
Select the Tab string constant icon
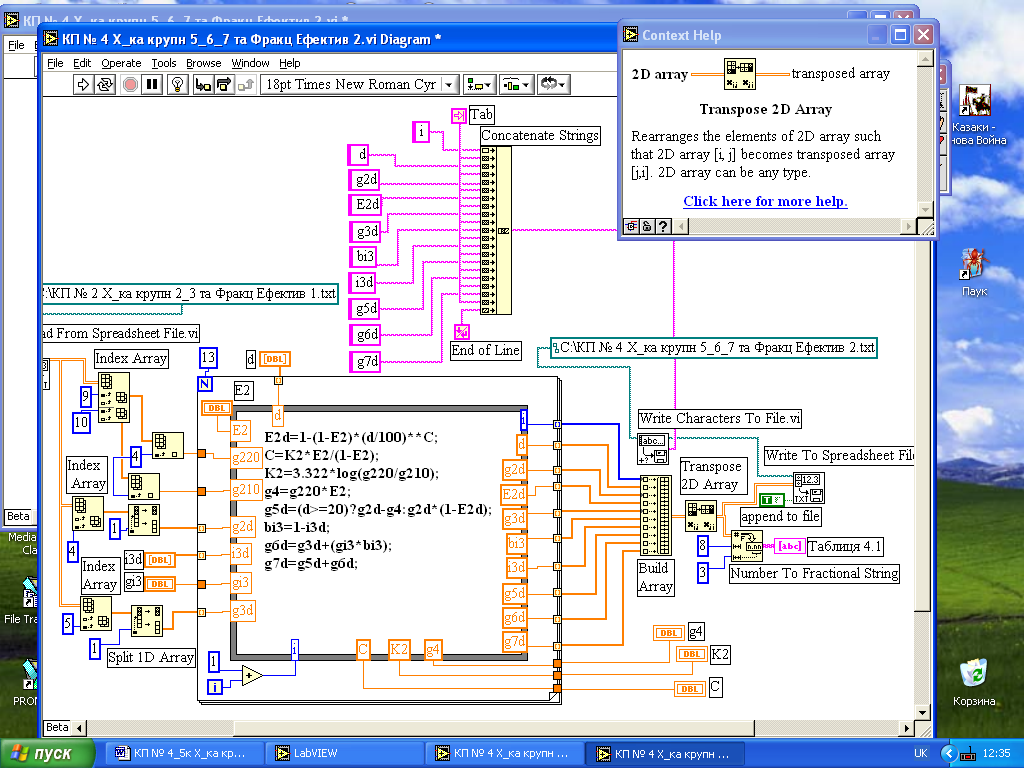(x=459, y=116)
